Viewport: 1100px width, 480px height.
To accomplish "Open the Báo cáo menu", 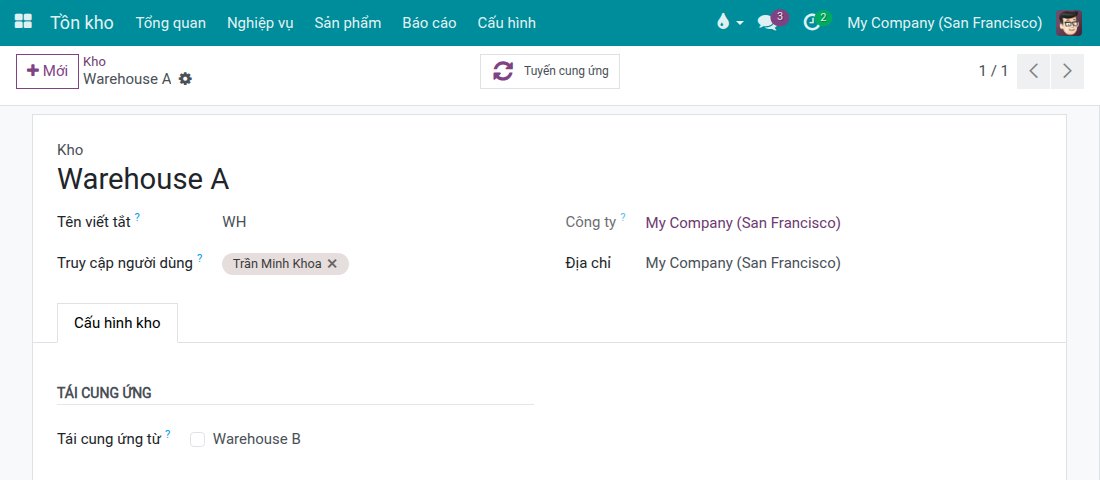I will tap(429, 23).
